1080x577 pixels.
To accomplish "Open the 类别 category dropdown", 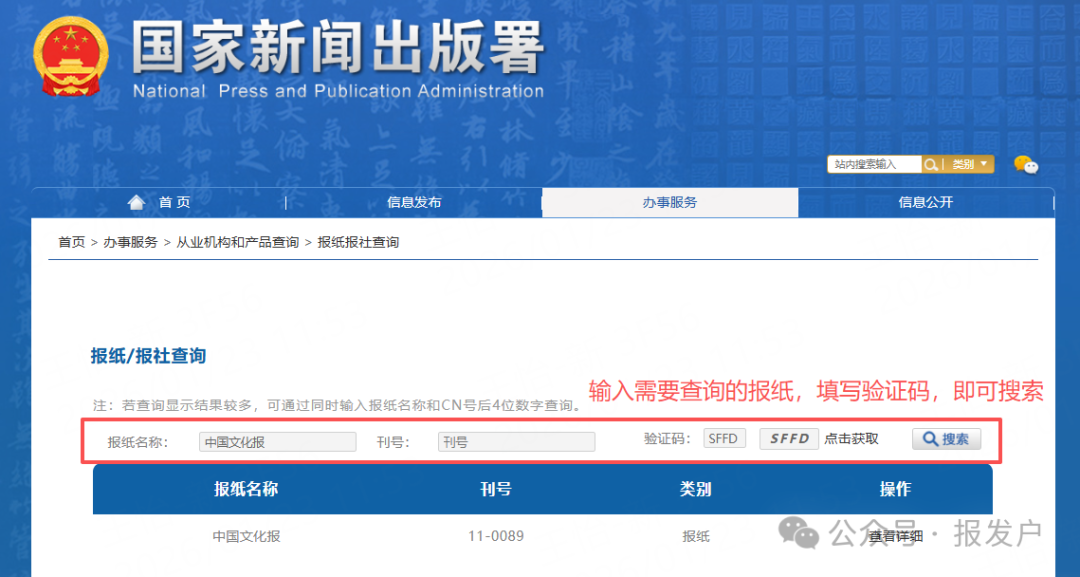I will point(964,164).
